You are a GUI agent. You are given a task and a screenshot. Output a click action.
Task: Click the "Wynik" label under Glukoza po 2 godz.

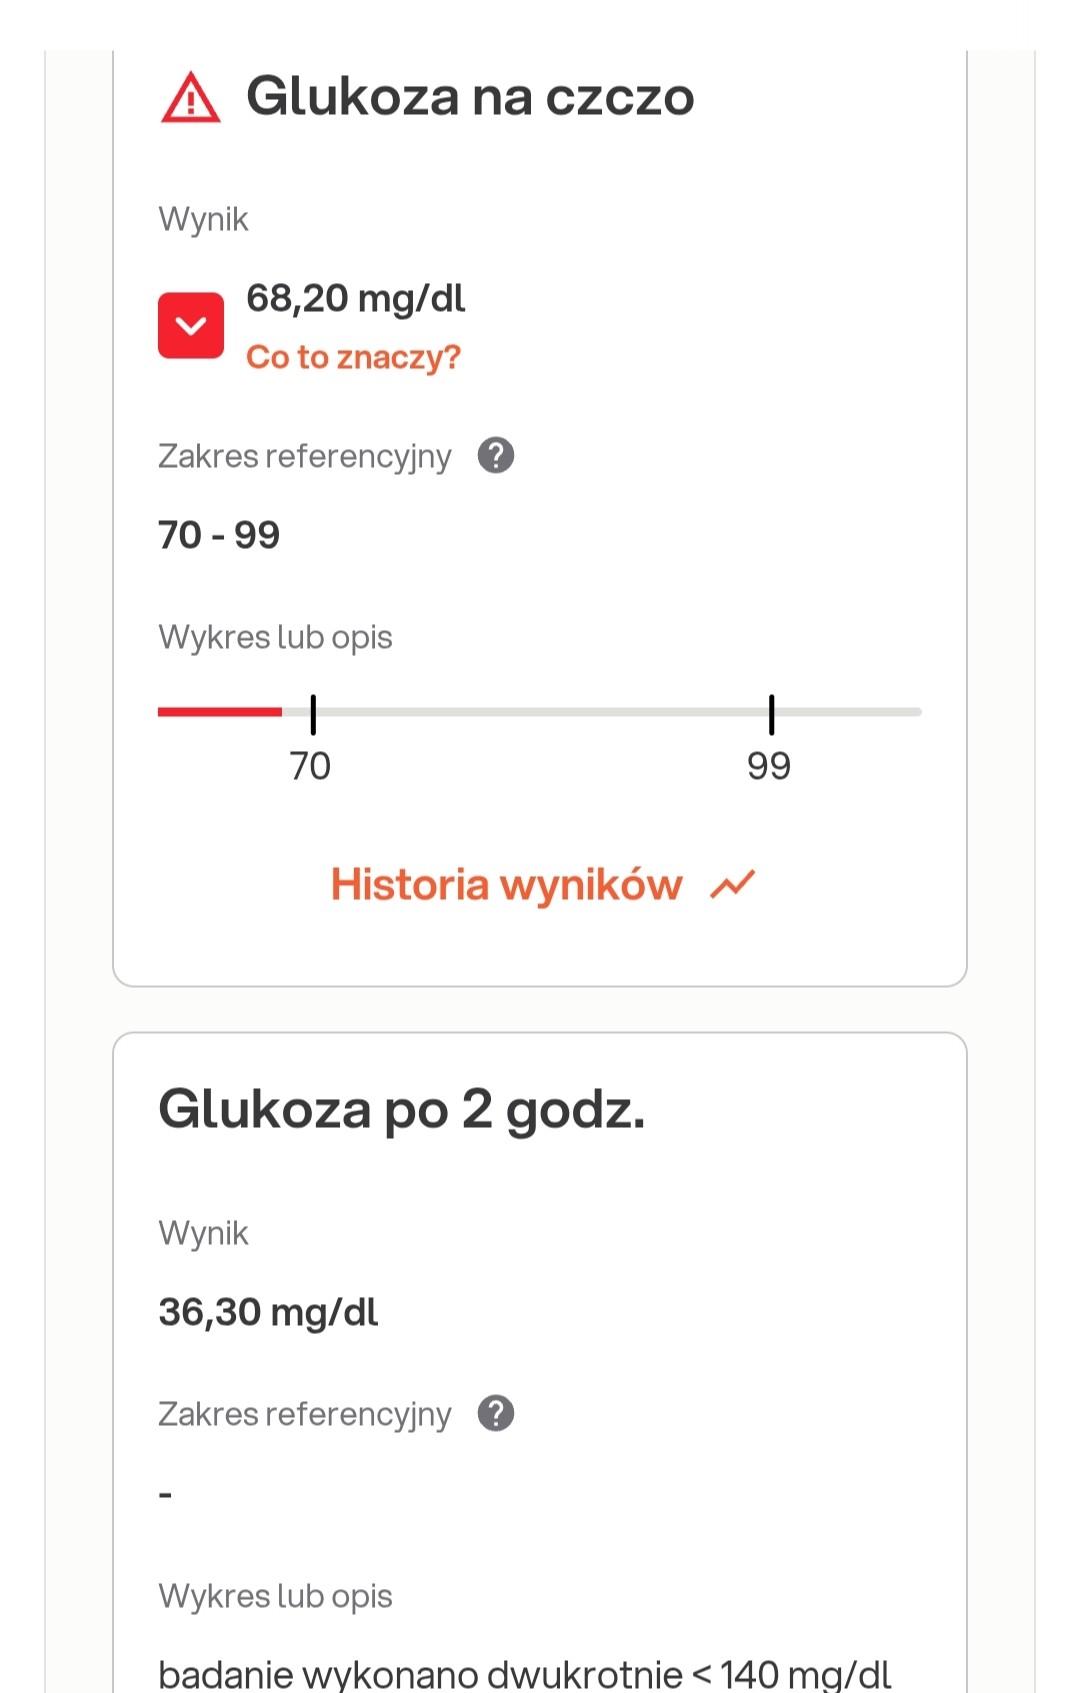point(203,1233)
